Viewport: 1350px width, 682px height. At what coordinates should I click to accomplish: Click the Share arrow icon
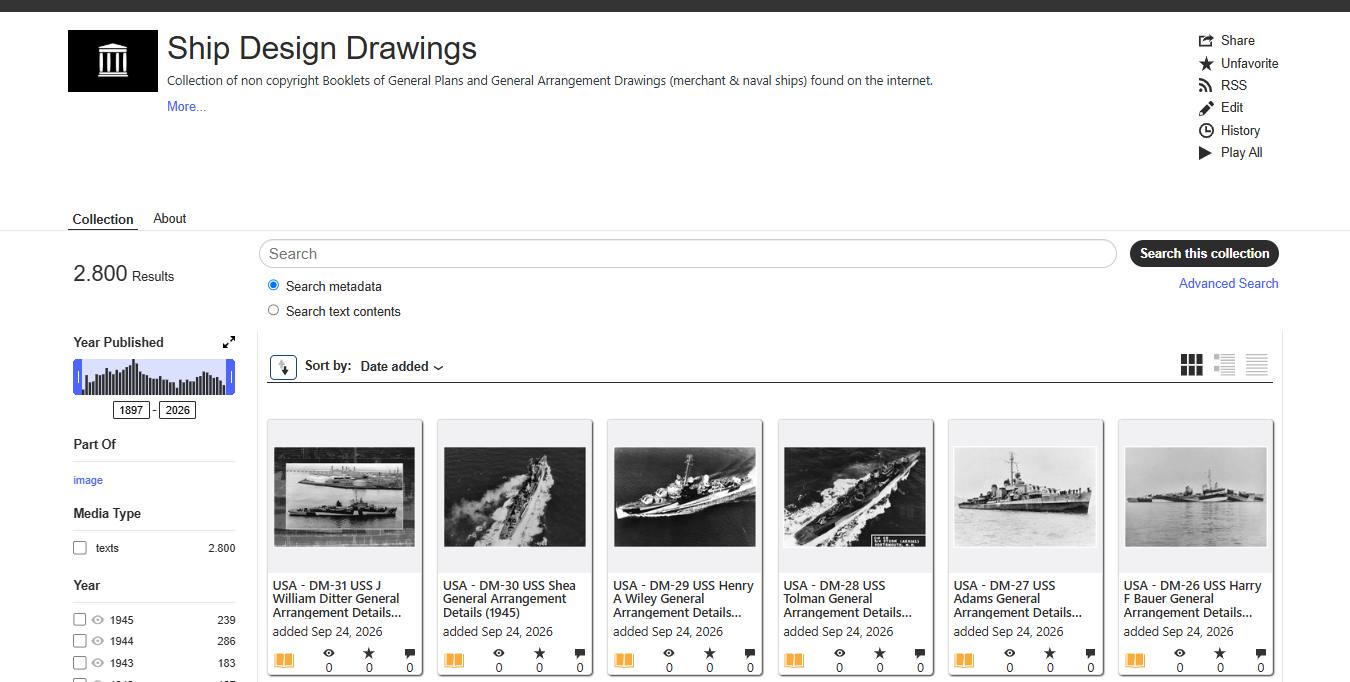[1206, 41]
